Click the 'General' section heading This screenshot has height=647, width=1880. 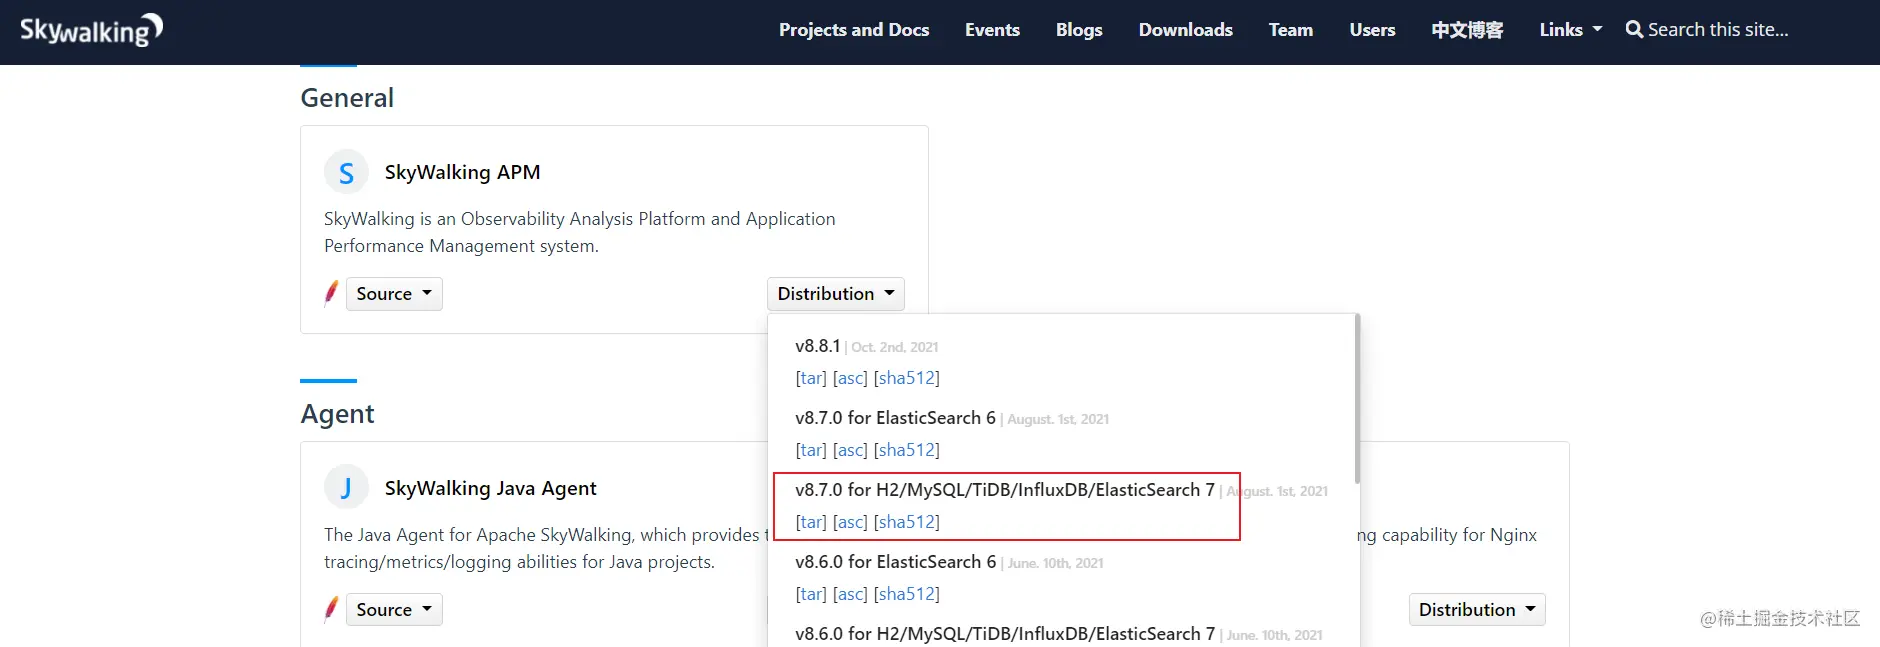tap(347, 98)
